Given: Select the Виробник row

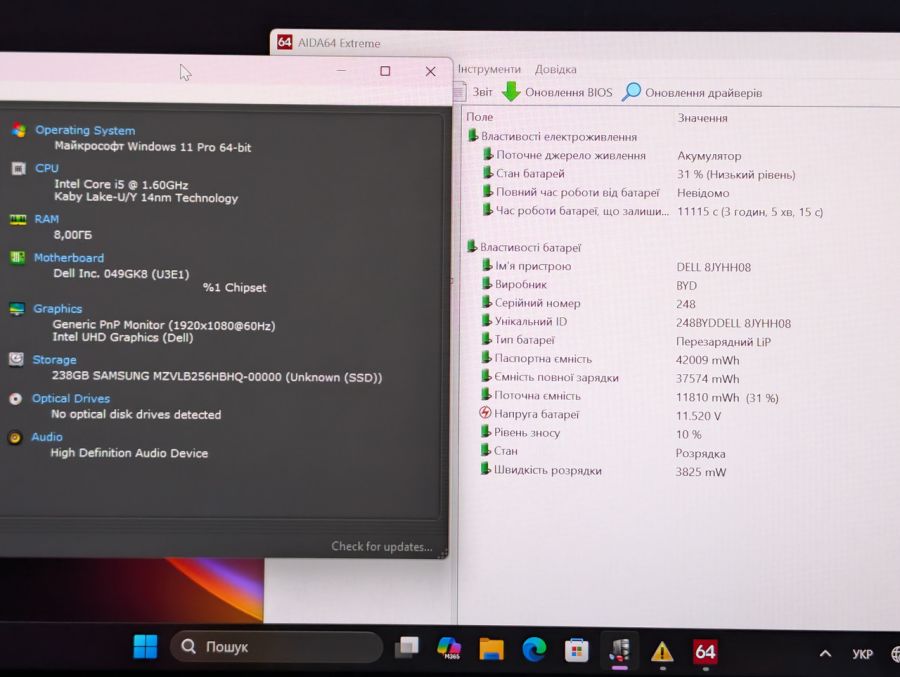Looking at the screenshot, I should (x=514, y=284).
